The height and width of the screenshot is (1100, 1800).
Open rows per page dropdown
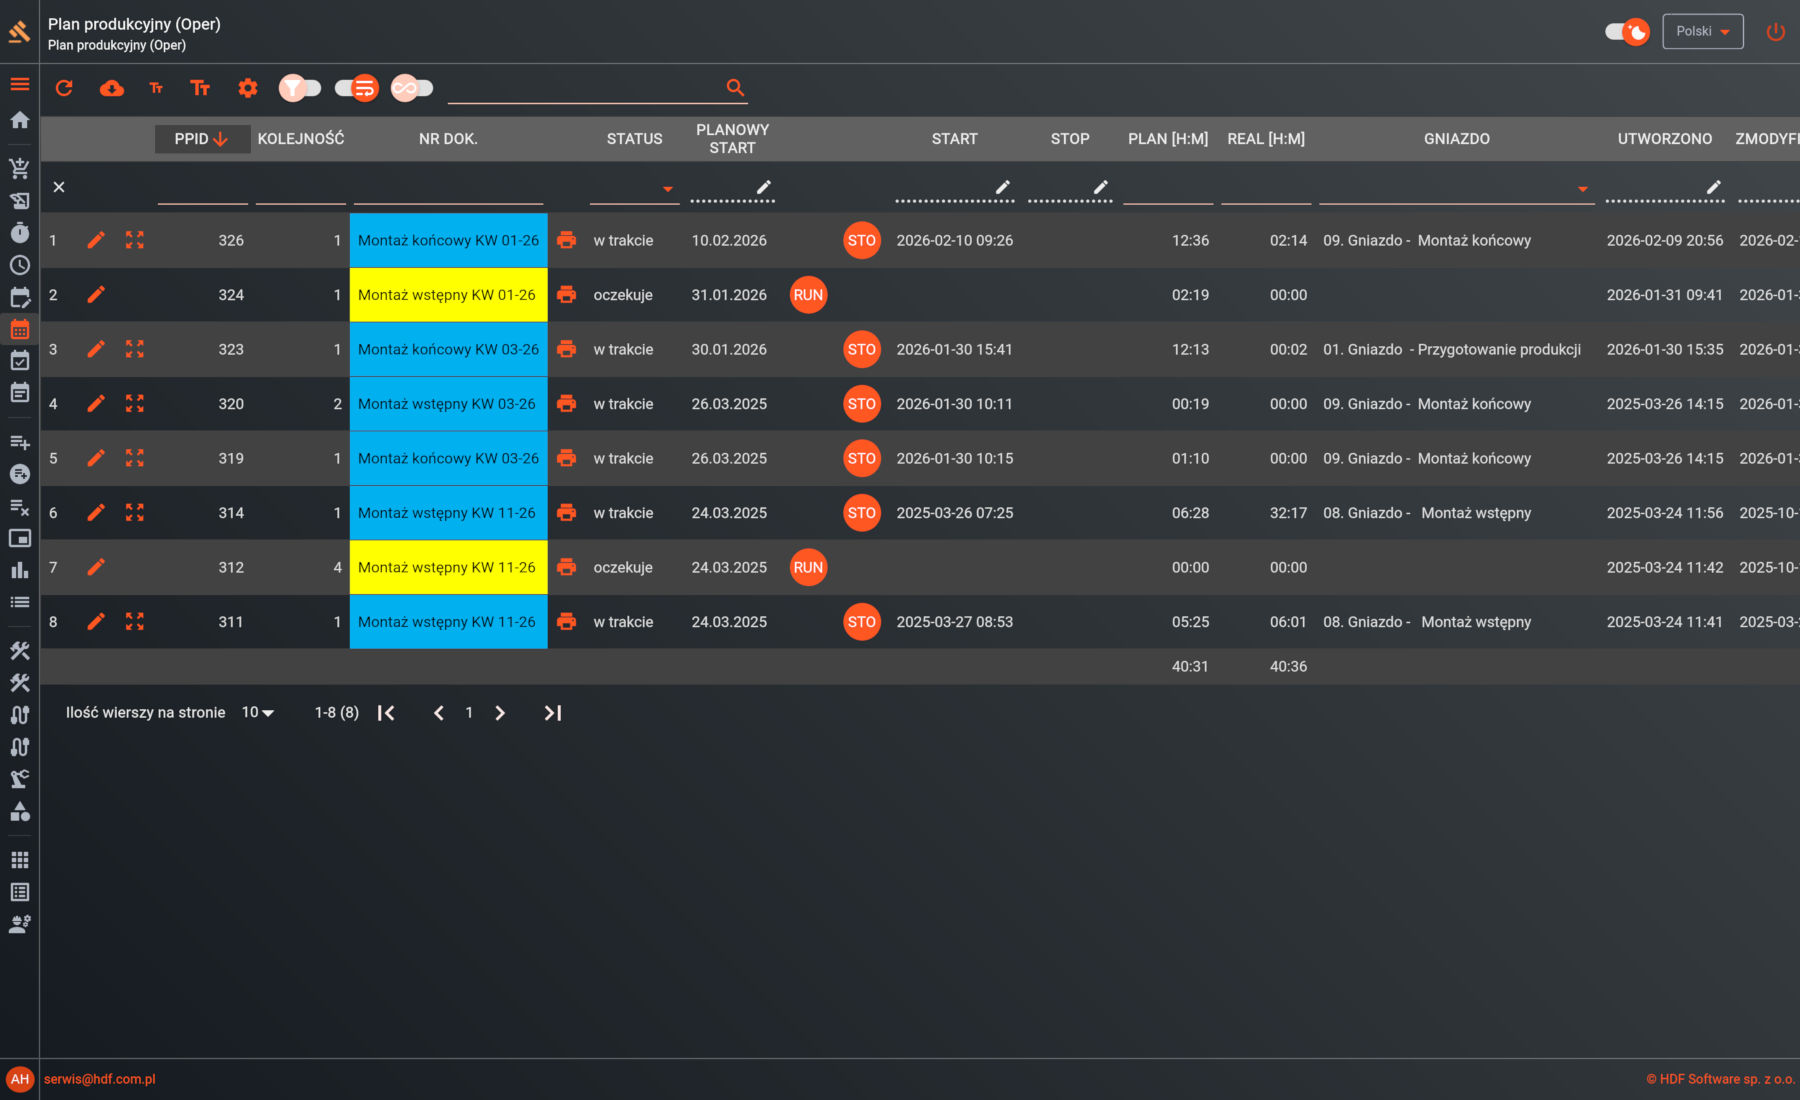pos(258,713)
